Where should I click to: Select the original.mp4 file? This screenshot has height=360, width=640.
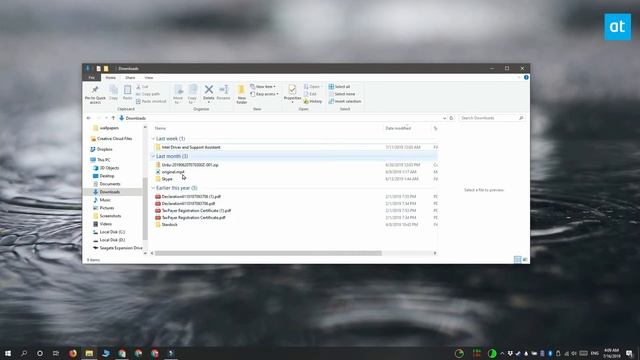click(173, 172)
